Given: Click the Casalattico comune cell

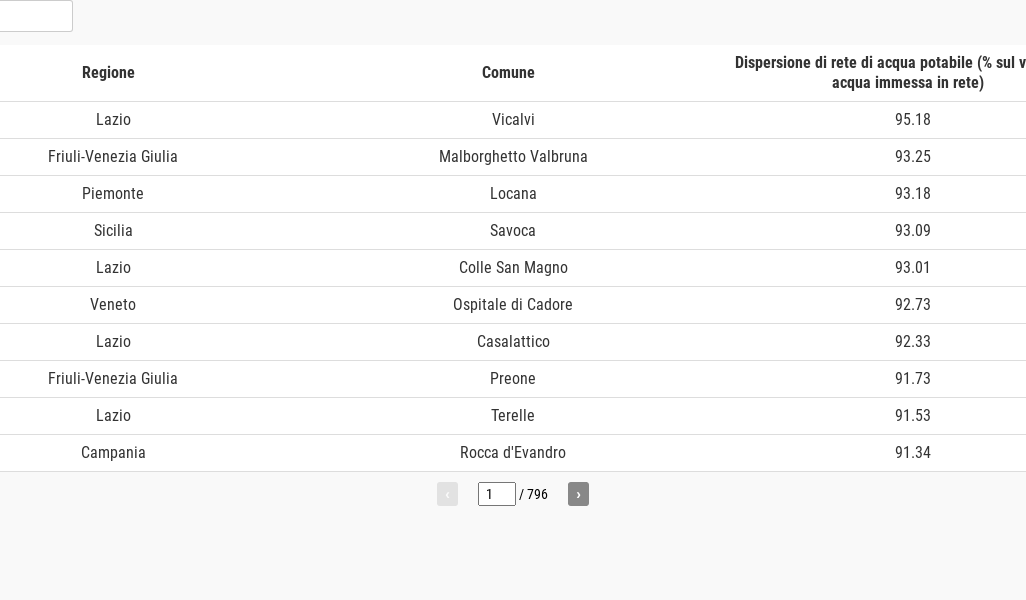Looking at the screenshot, I should click(x=513, y=342).
